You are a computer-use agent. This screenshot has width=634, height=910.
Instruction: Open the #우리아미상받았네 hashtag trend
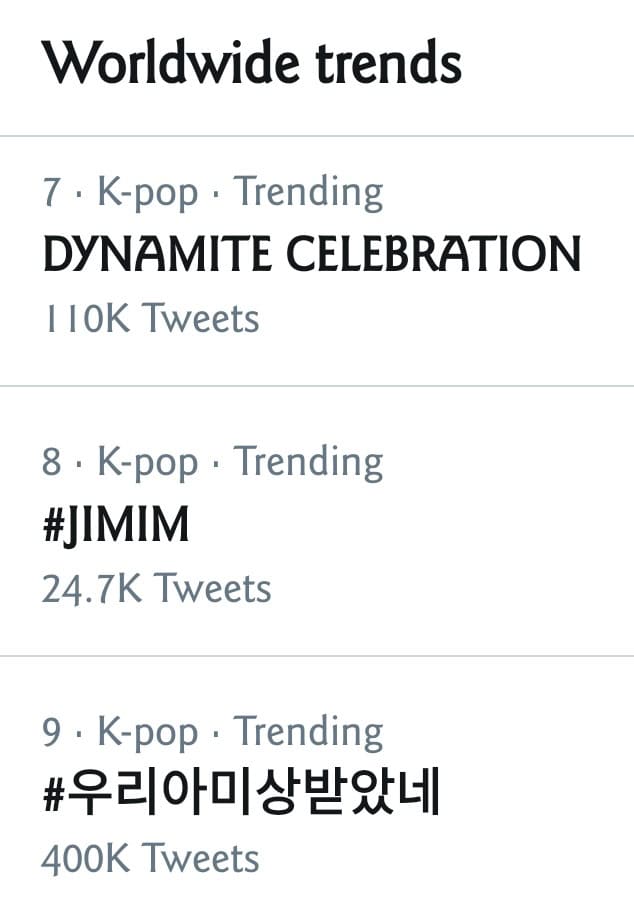[241, 795]
